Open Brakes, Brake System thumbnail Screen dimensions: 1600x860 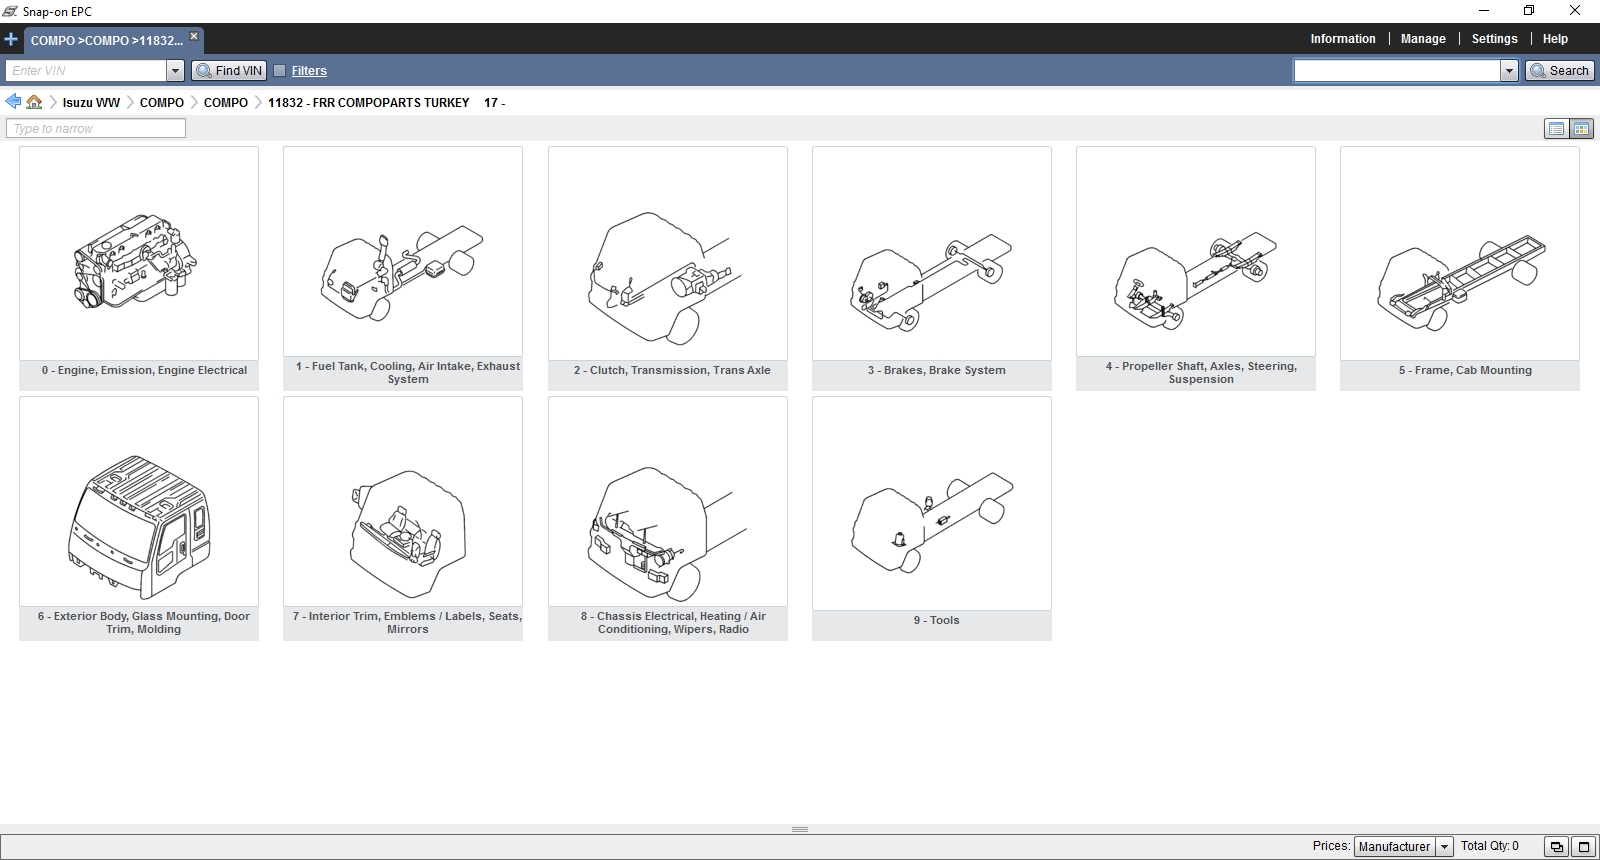tap(932, 254)
